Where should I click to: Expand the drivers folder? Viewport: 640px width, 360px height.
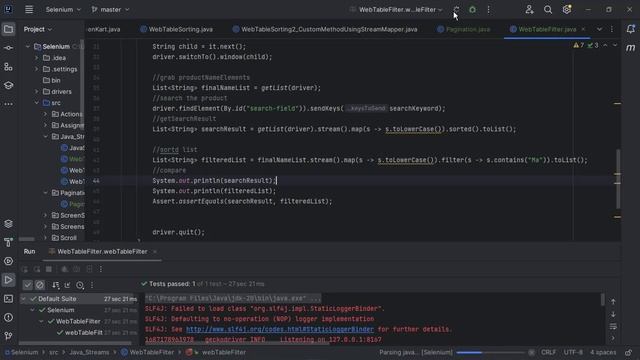click(x=36, y=91)
